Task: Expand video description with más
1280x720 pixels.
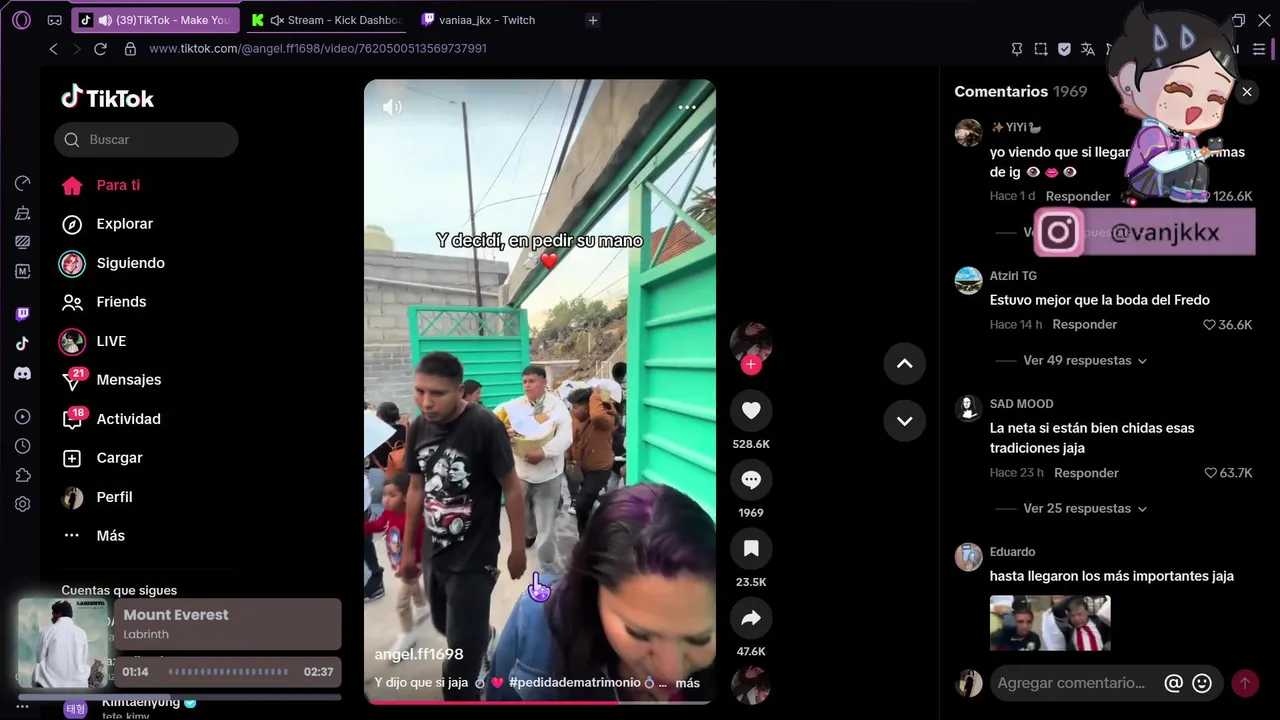Action: tap(687, 683)
